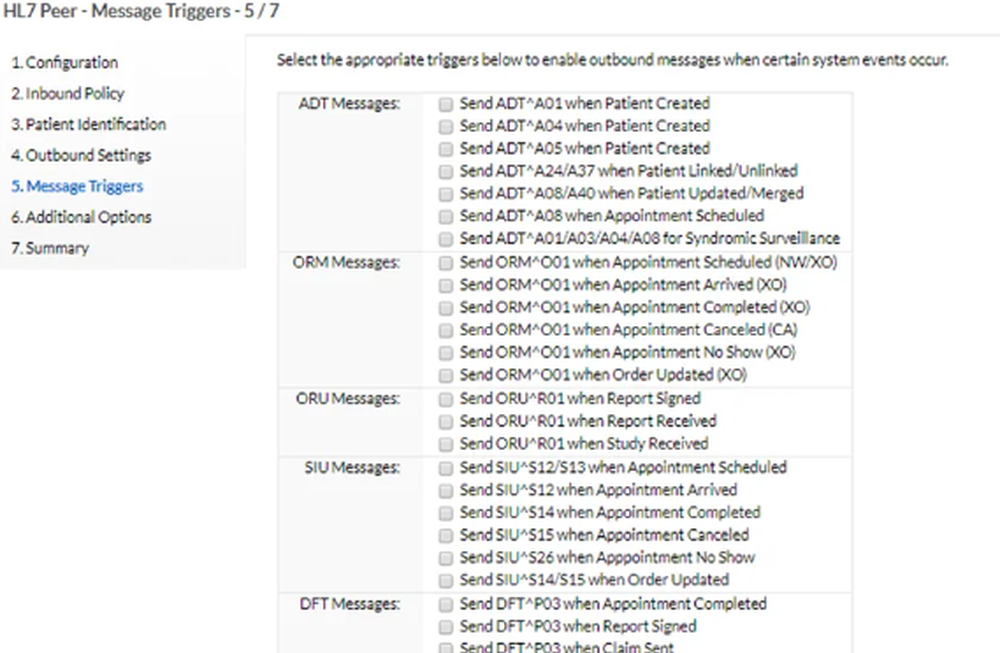Jump to the Summary step

50,248
